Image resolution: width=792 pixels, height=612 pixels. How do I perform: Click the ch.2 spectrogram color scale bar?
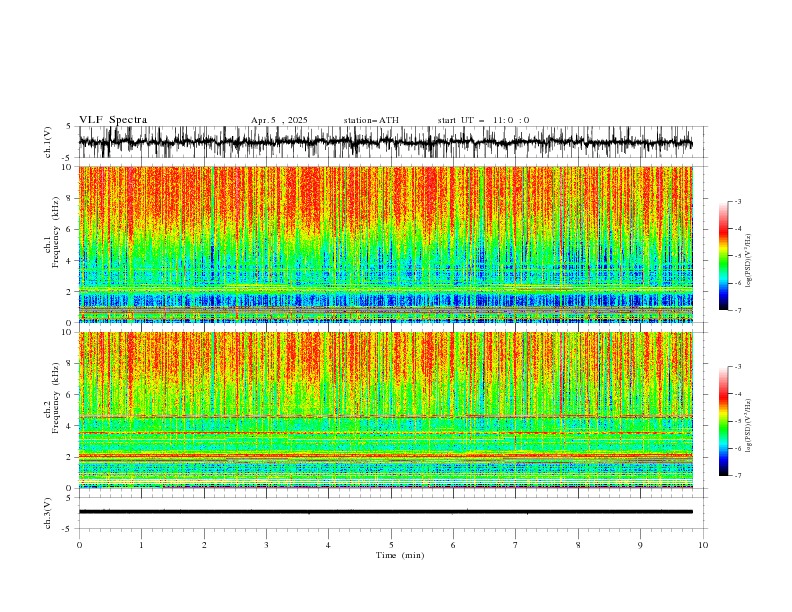[x=723, y=421]
